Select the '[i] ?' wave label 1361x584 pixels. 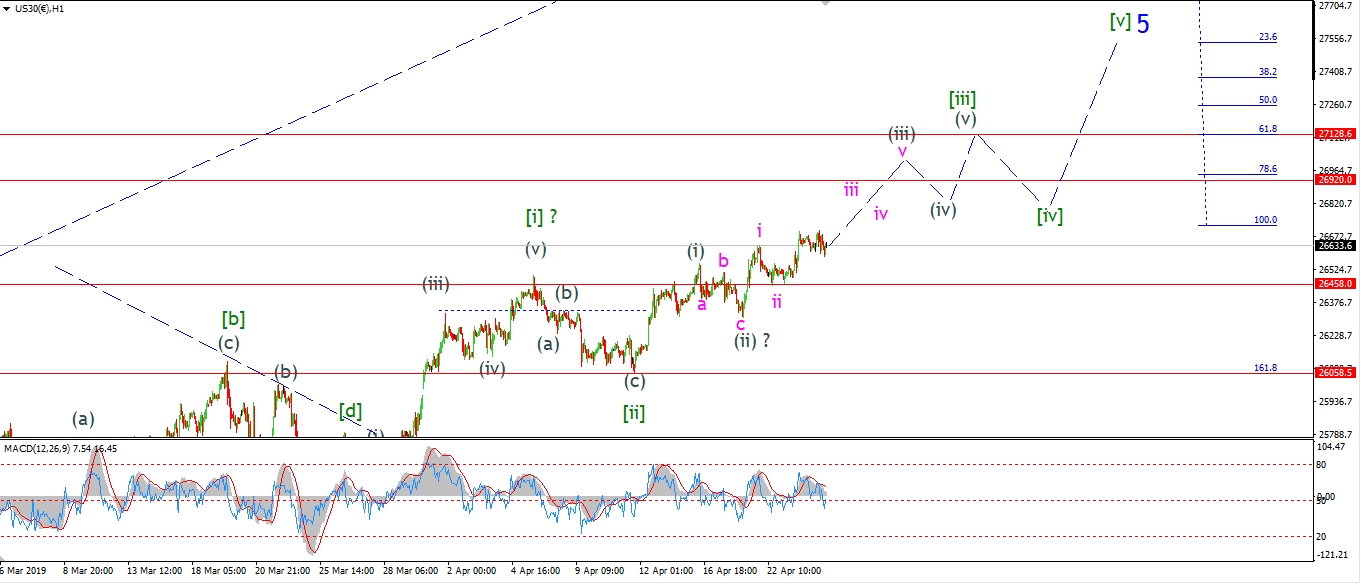click(x=541, y=216)
